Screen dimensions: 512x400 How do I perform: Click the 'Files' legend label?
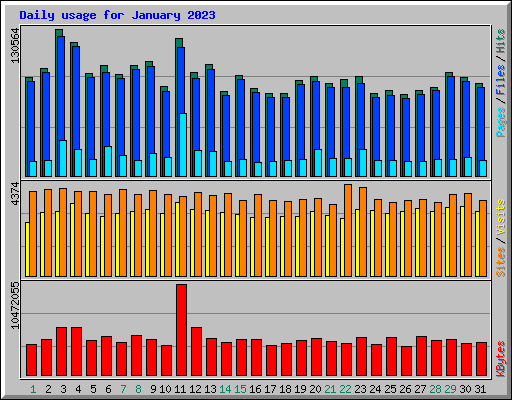pos(501,79)
